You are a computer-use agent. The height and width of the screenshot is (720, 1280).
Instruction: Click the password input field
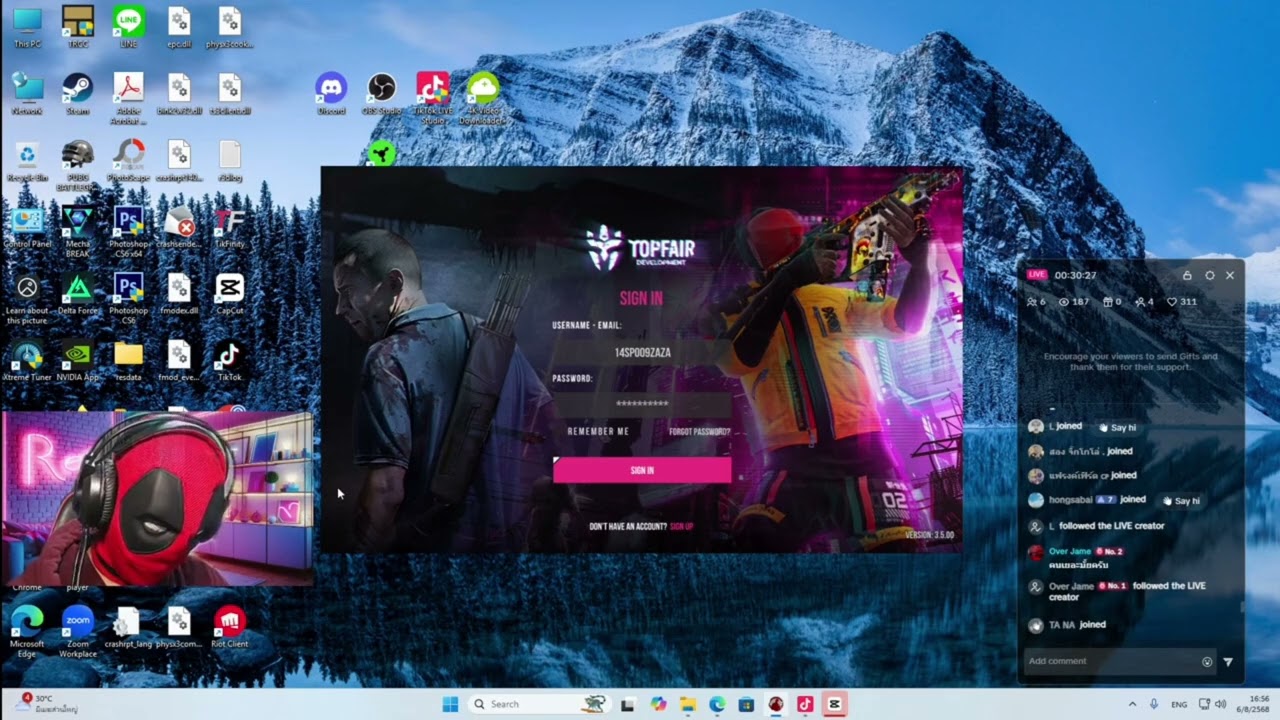tap(642, 403)
